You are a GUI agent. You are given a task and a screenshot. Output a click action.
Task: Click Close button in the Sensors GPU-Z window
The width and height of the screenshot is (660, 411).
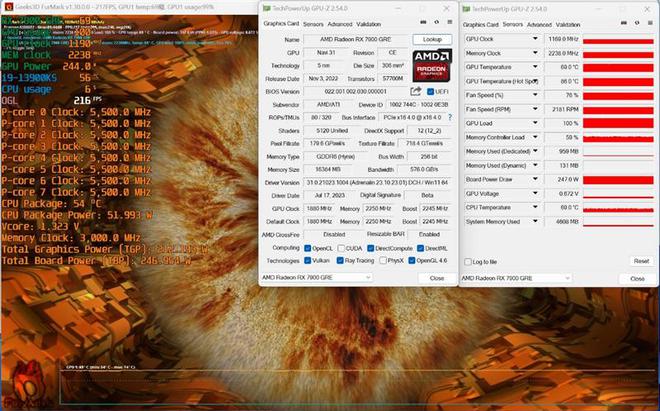[637, 279]
